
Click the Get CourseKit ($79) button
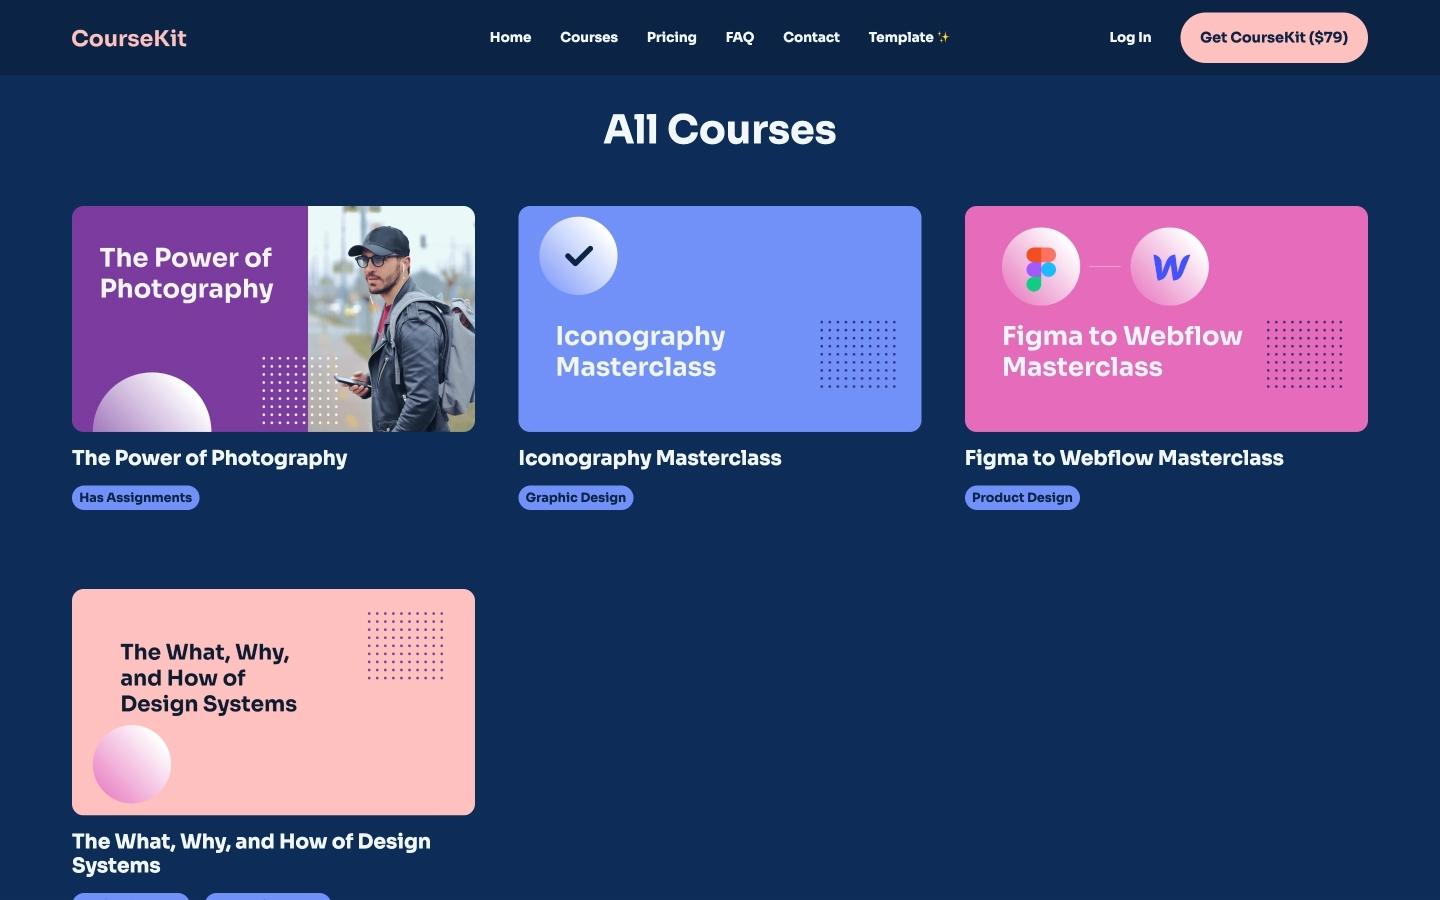tap(1273, 37)
